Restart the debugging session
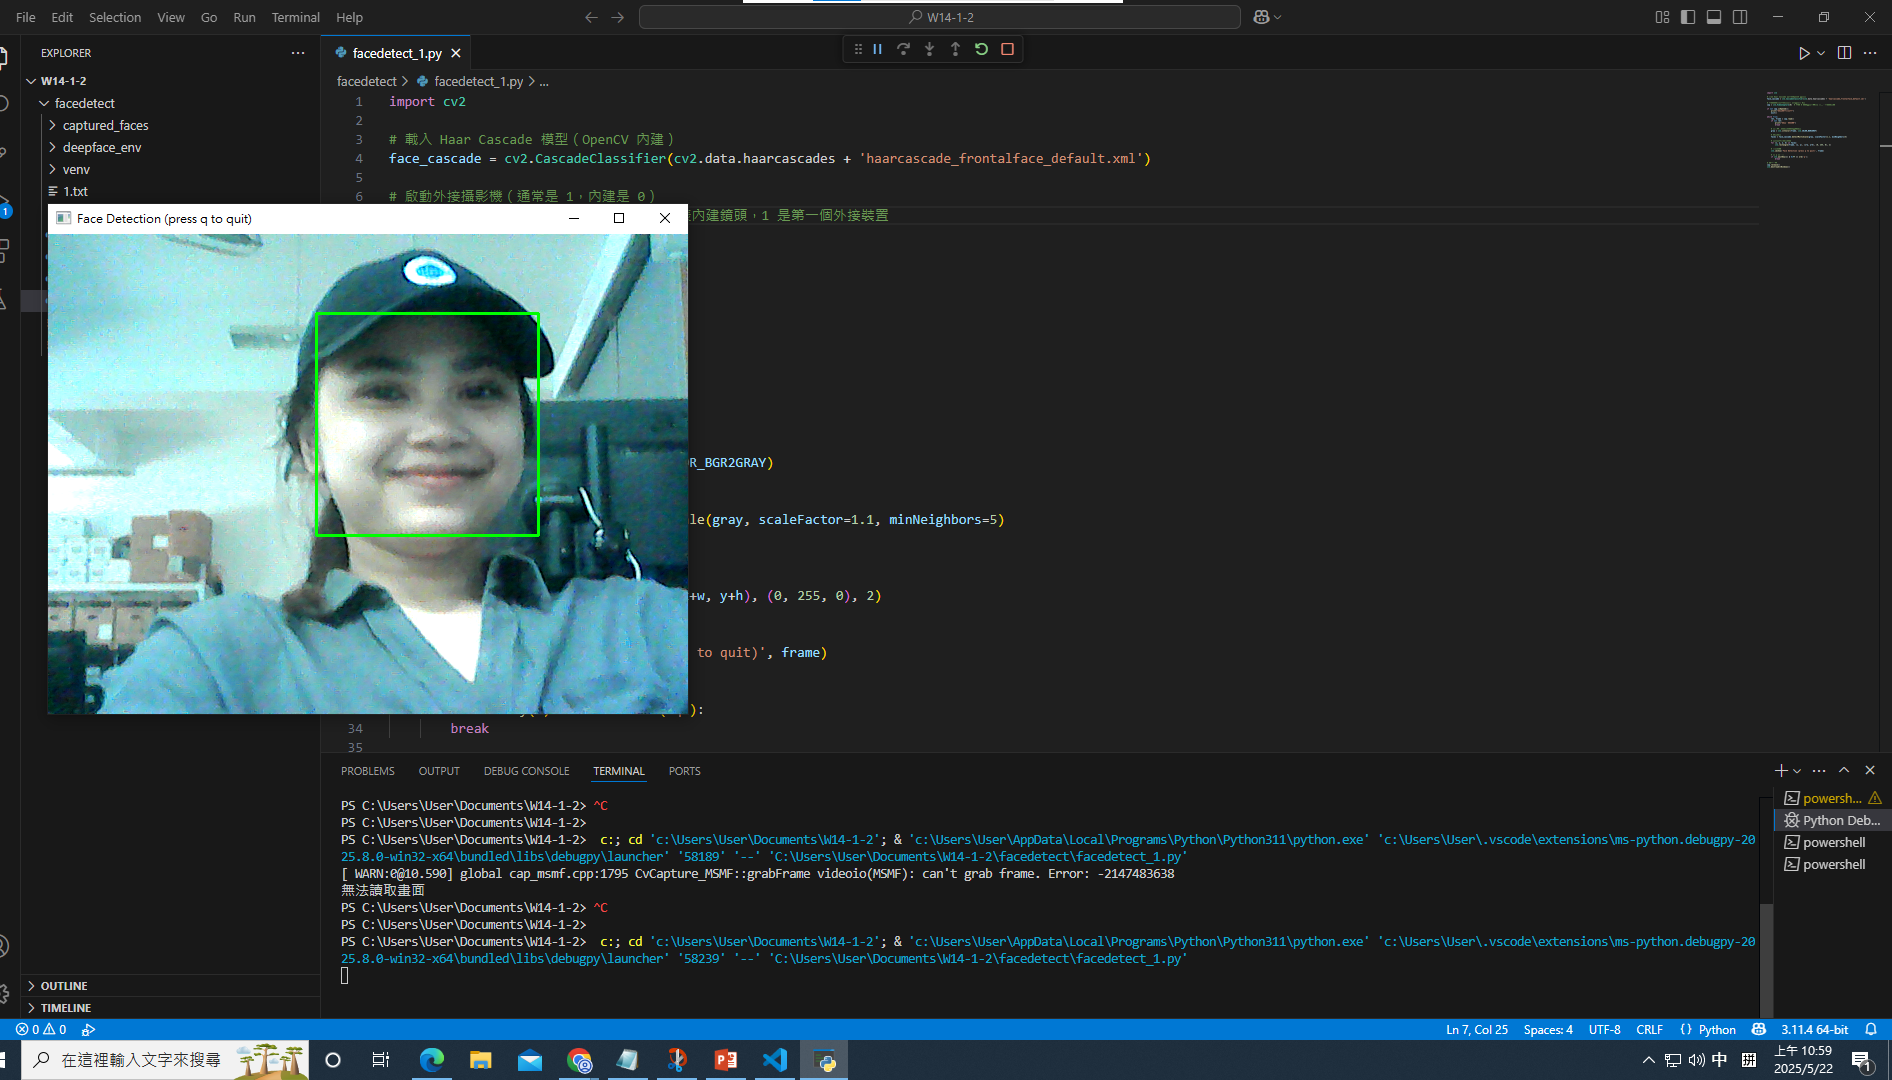This screenshot has width=1892, height=1080. coord(981,49)
